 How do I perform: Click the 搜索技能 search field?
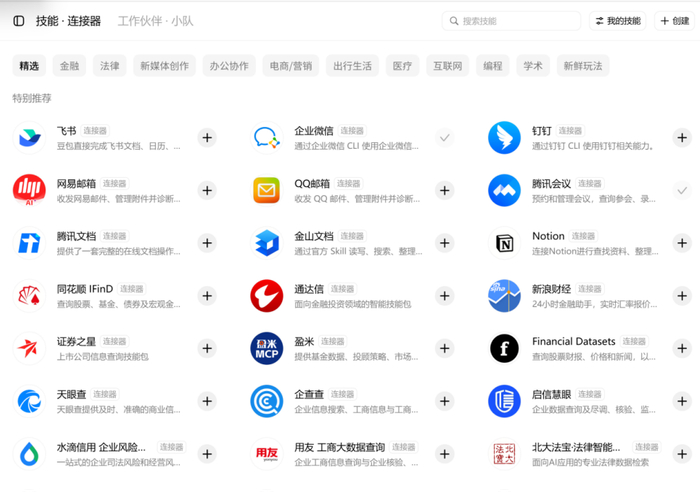click(x=511, y=21)
